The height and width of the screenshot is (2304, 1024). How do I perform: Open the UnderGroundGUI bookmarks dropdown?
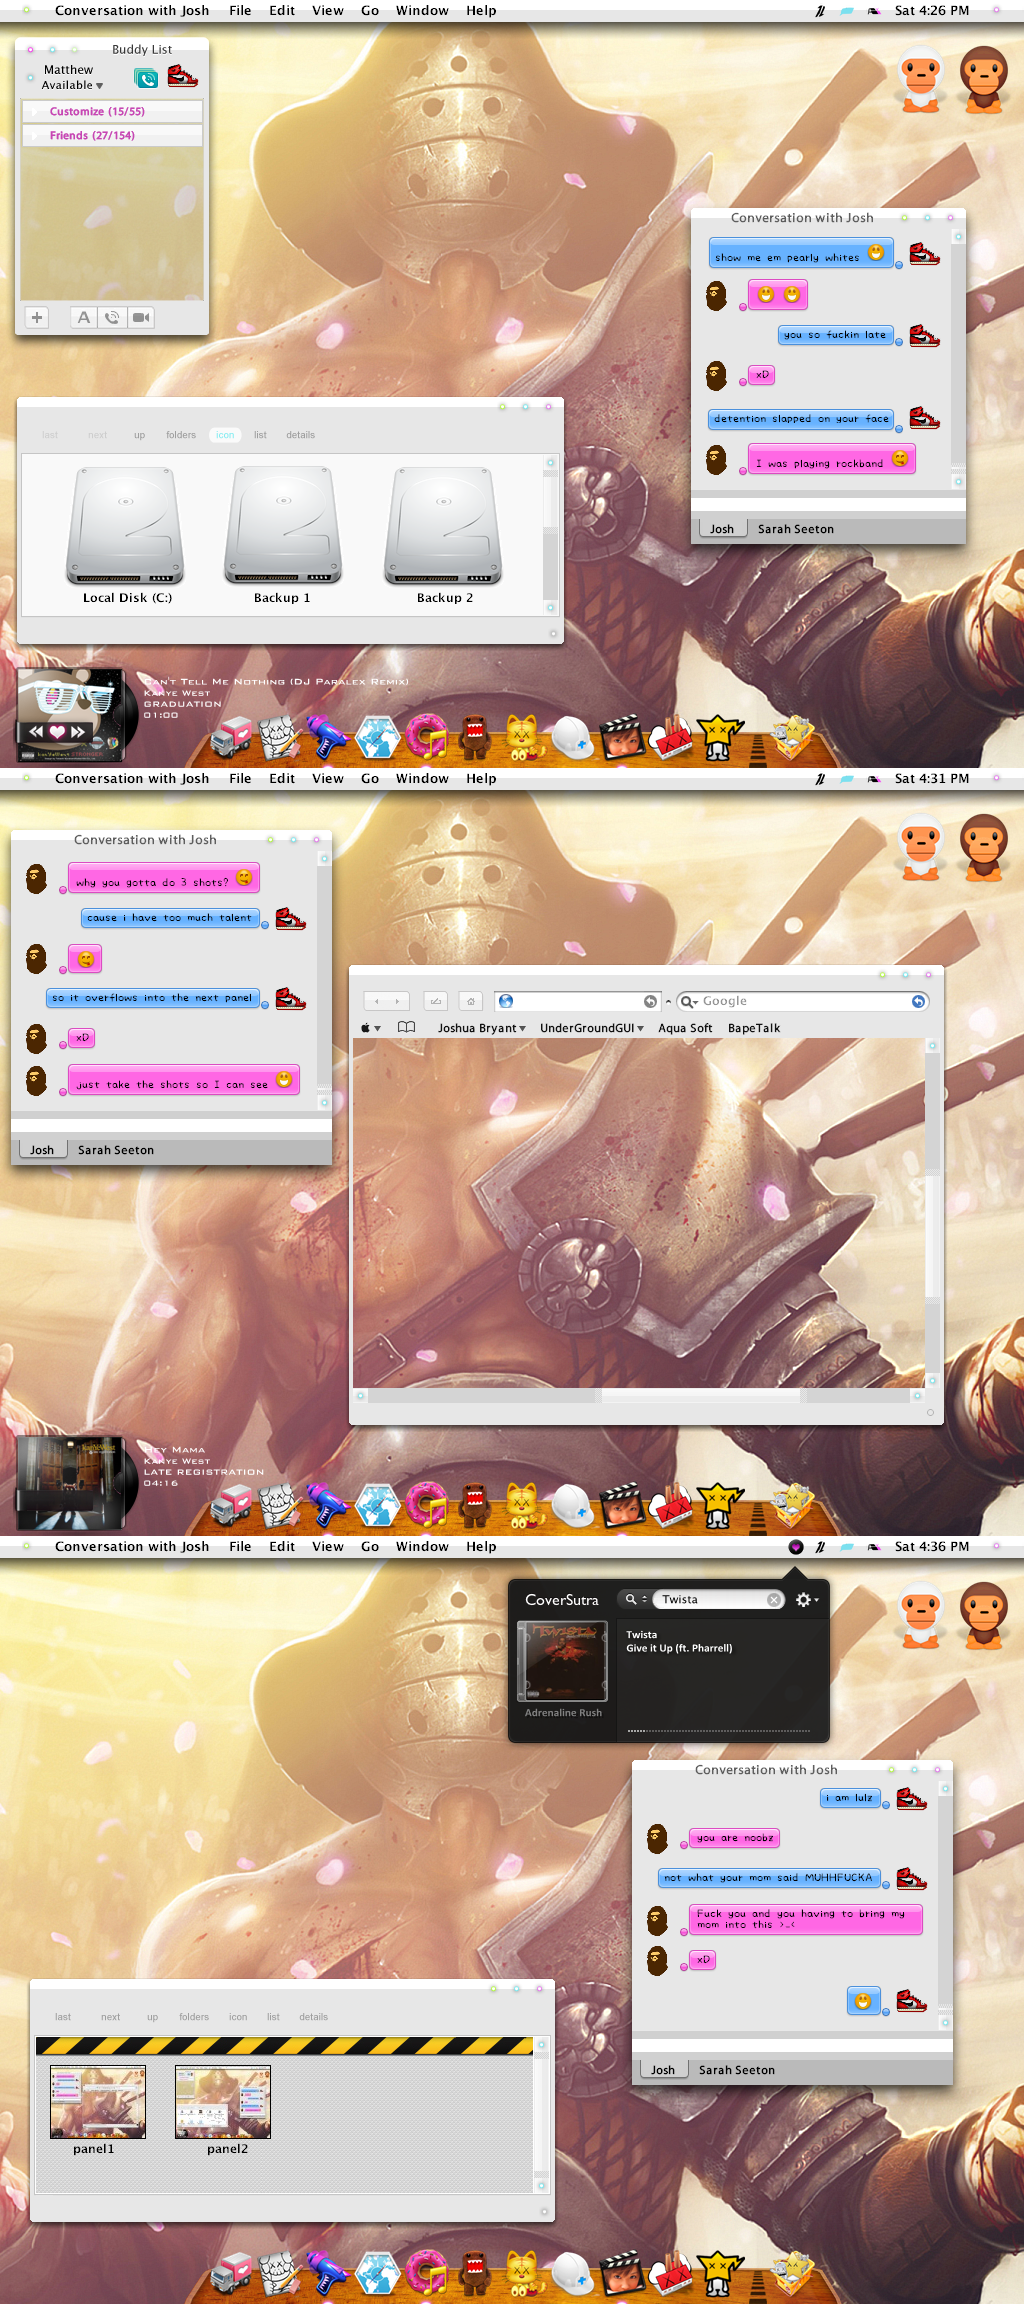pyautogui.click(x=592, y=1028)
